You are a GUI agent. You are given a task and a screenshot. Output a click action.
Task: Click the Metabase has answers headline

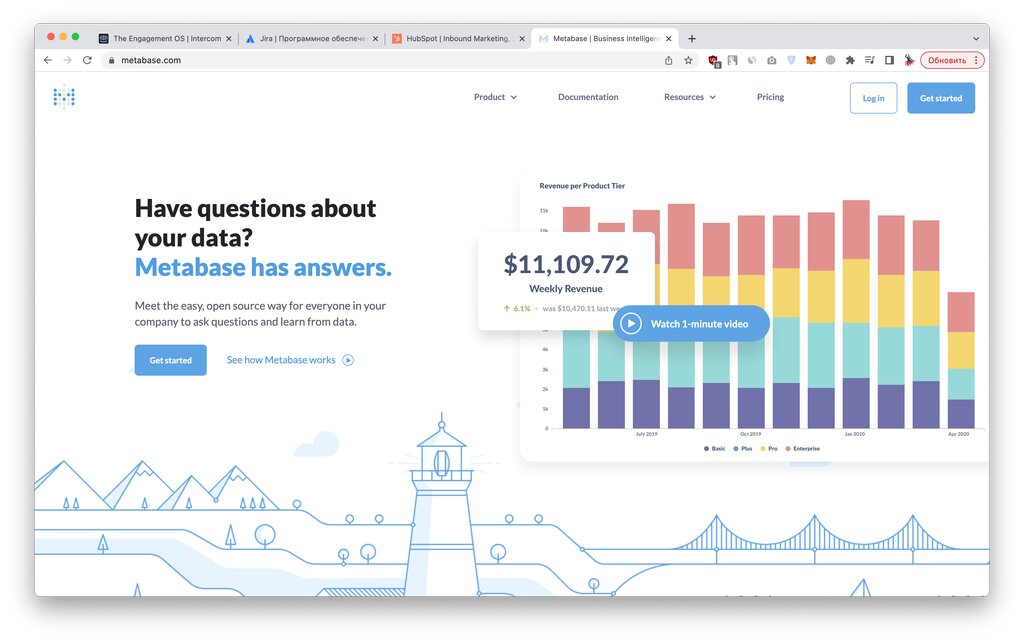(x=263, y=267)
